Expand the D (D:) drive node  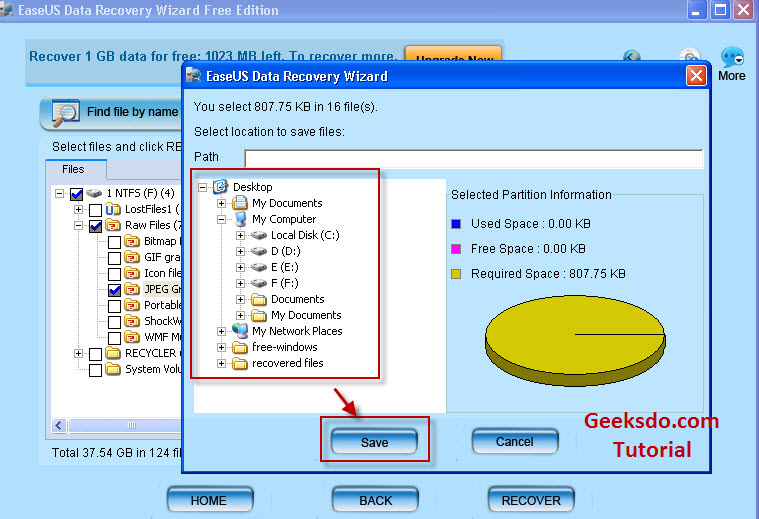(240, 251)
